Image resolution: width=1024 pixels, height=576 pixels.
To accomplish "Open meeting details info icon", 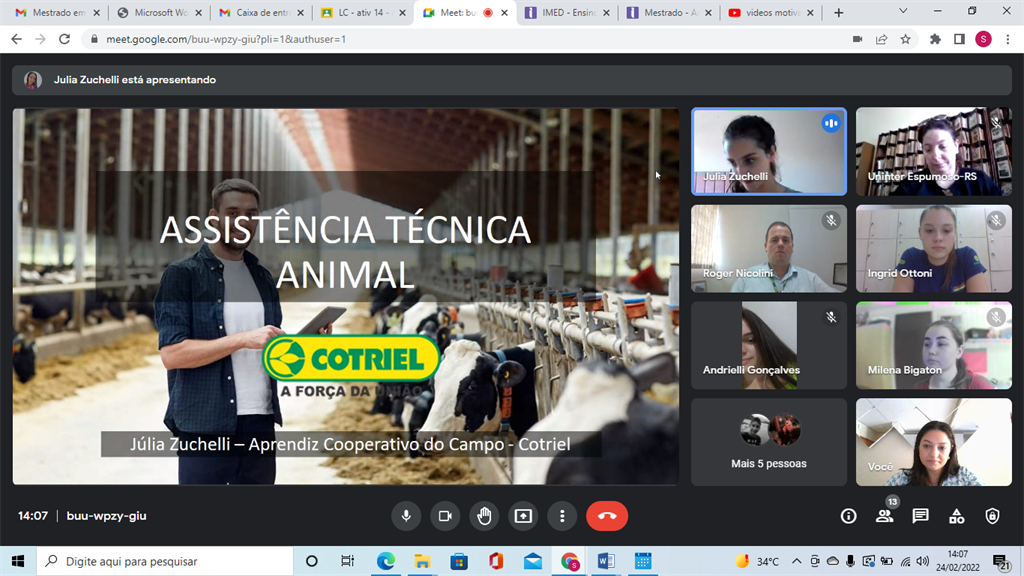I will click(x=848, y=516).
